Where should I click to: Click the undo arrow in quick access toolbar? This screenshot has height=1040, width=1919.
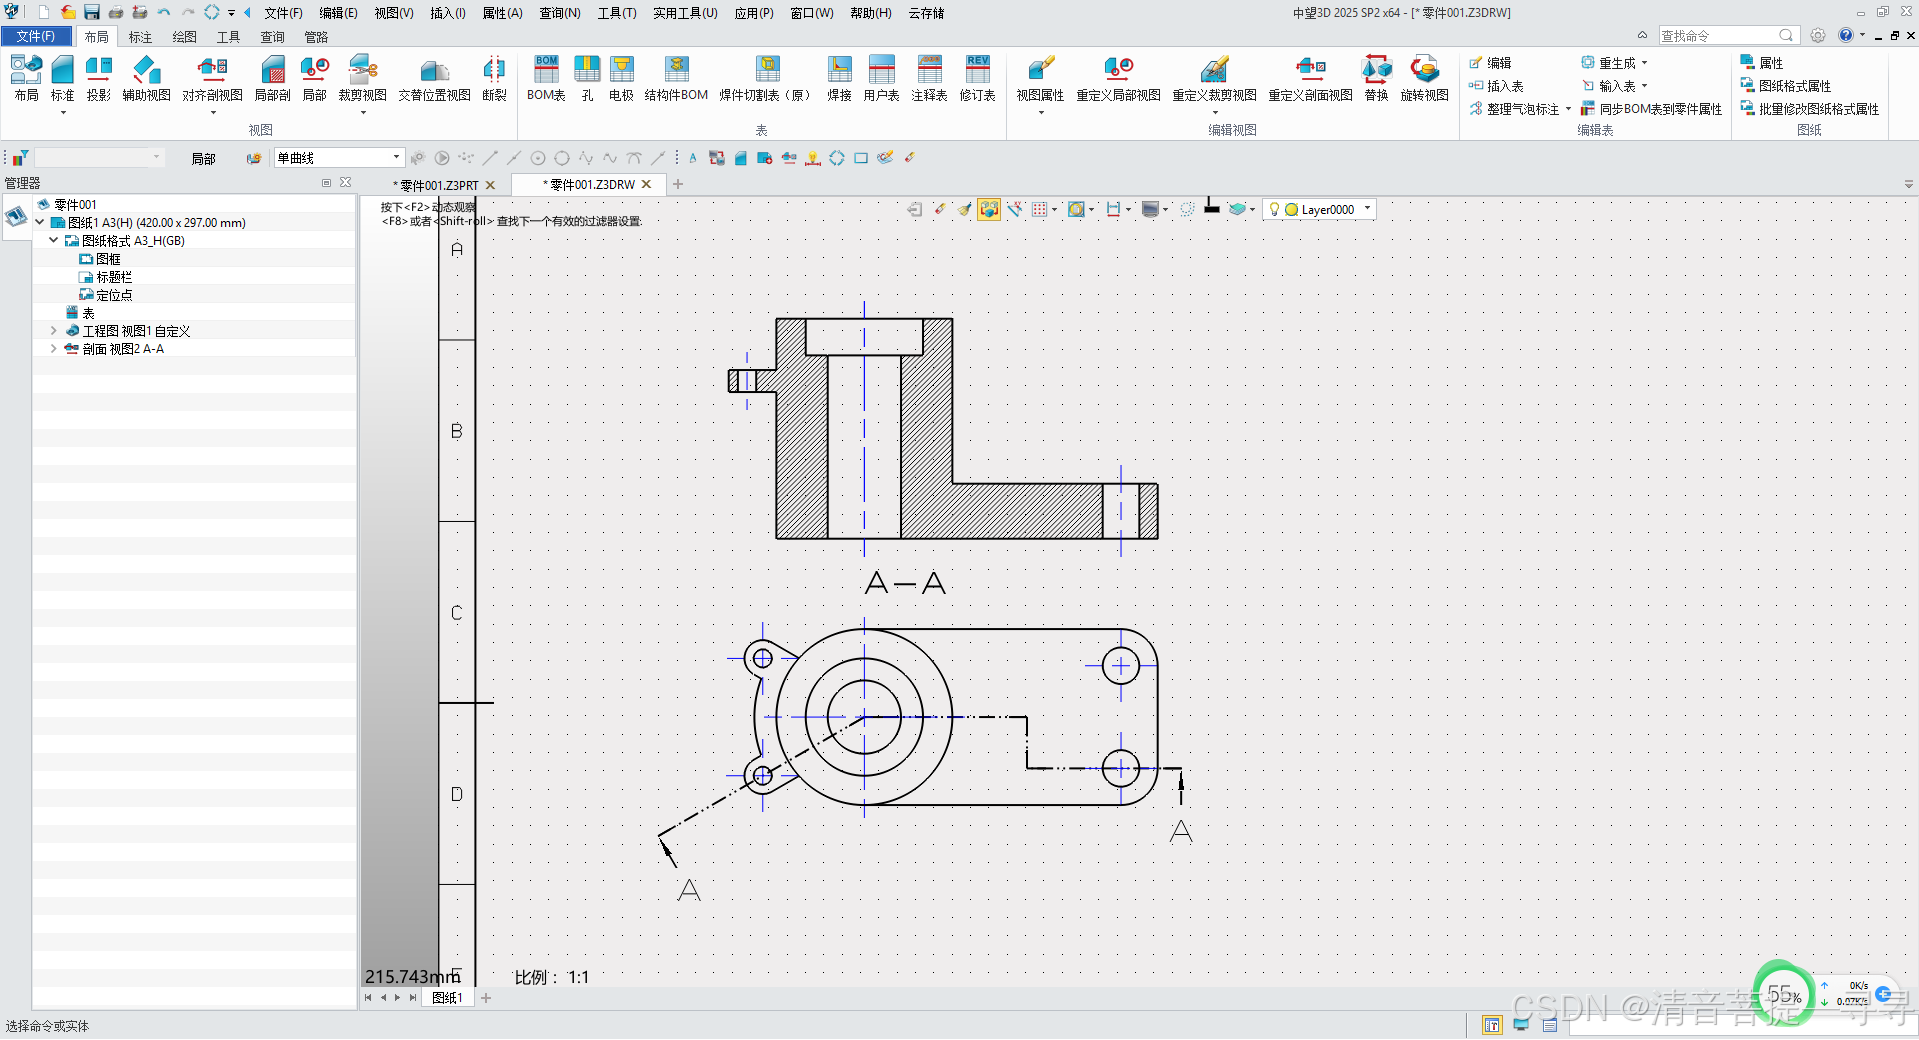164,12
